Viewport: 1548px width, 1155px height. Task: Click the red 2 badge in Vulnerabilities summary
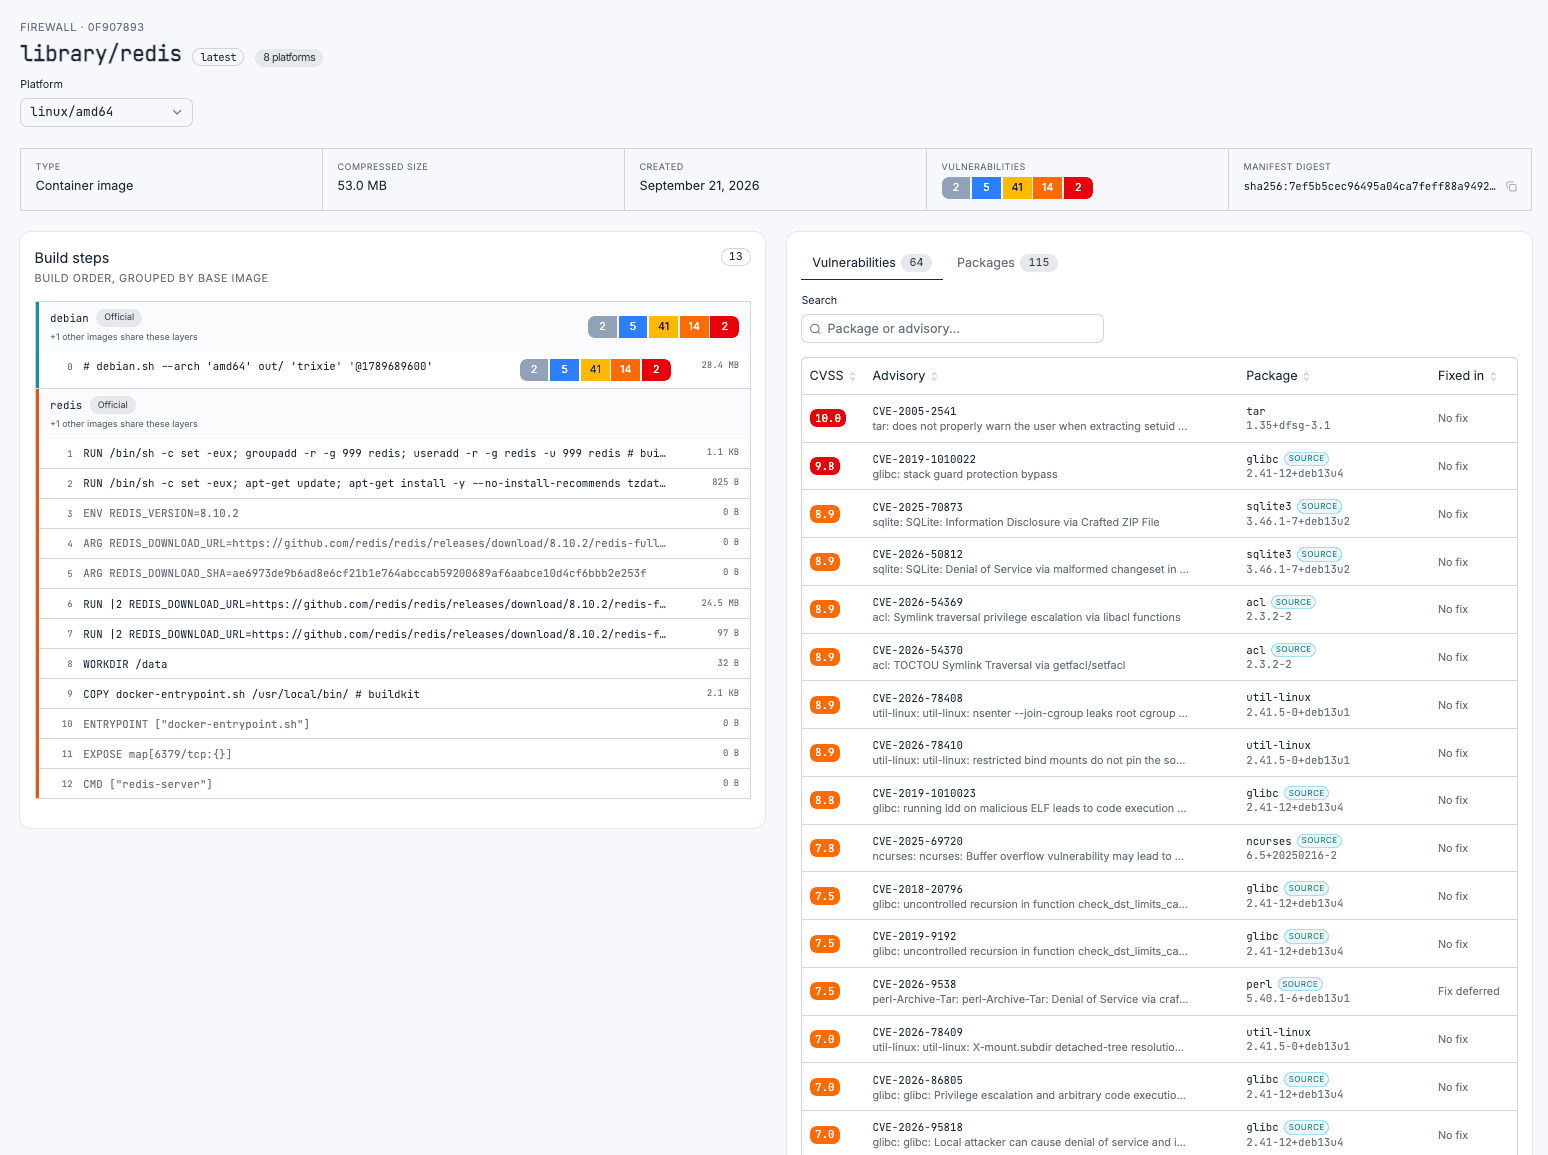click(x=1078, y=187)
